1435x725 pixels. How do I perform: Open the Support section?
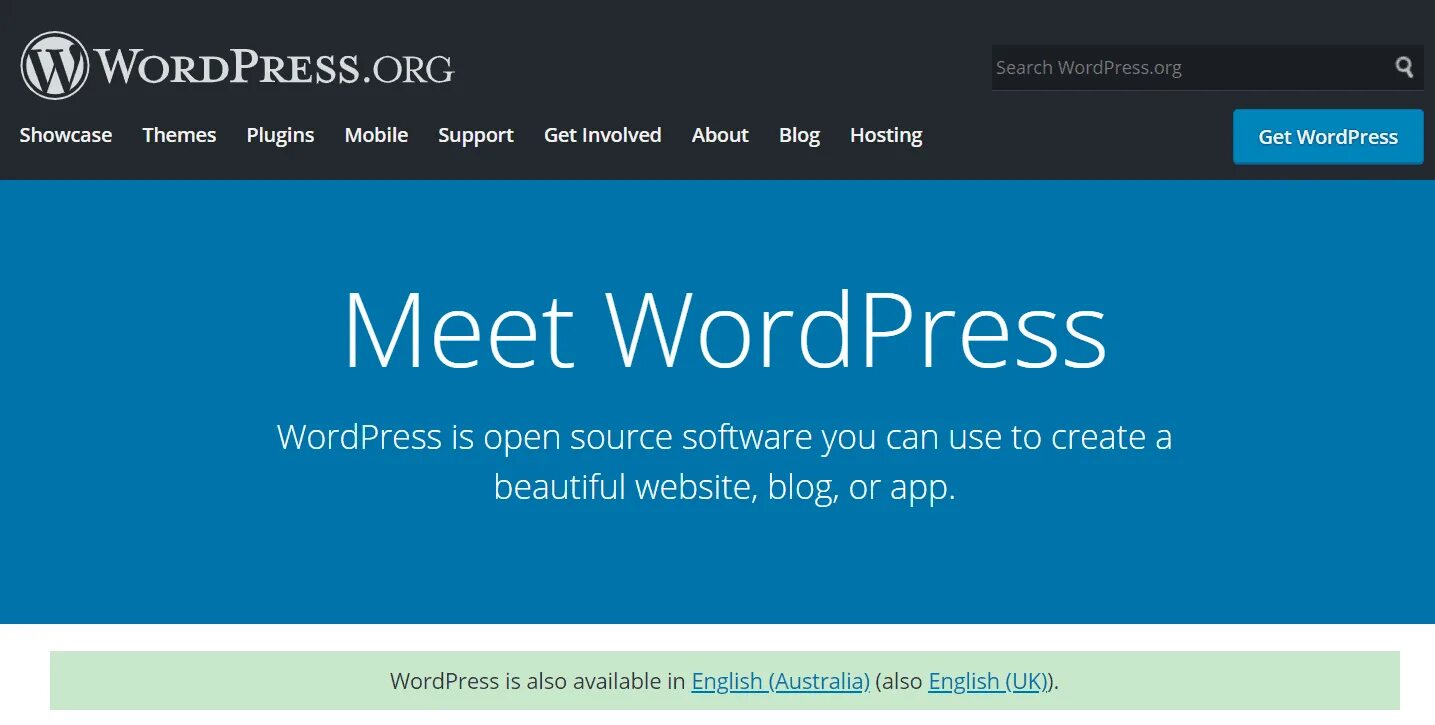476,135
